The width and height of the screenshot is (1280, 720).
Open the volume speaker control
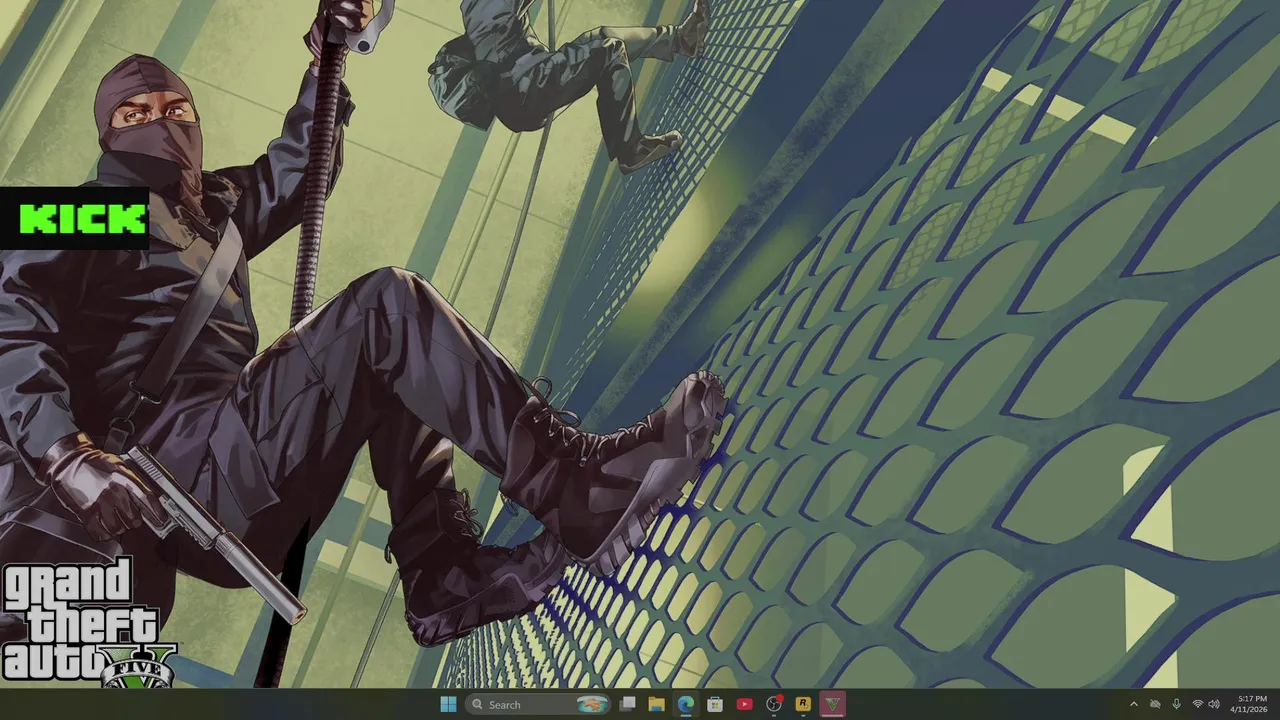(1213, 704)
